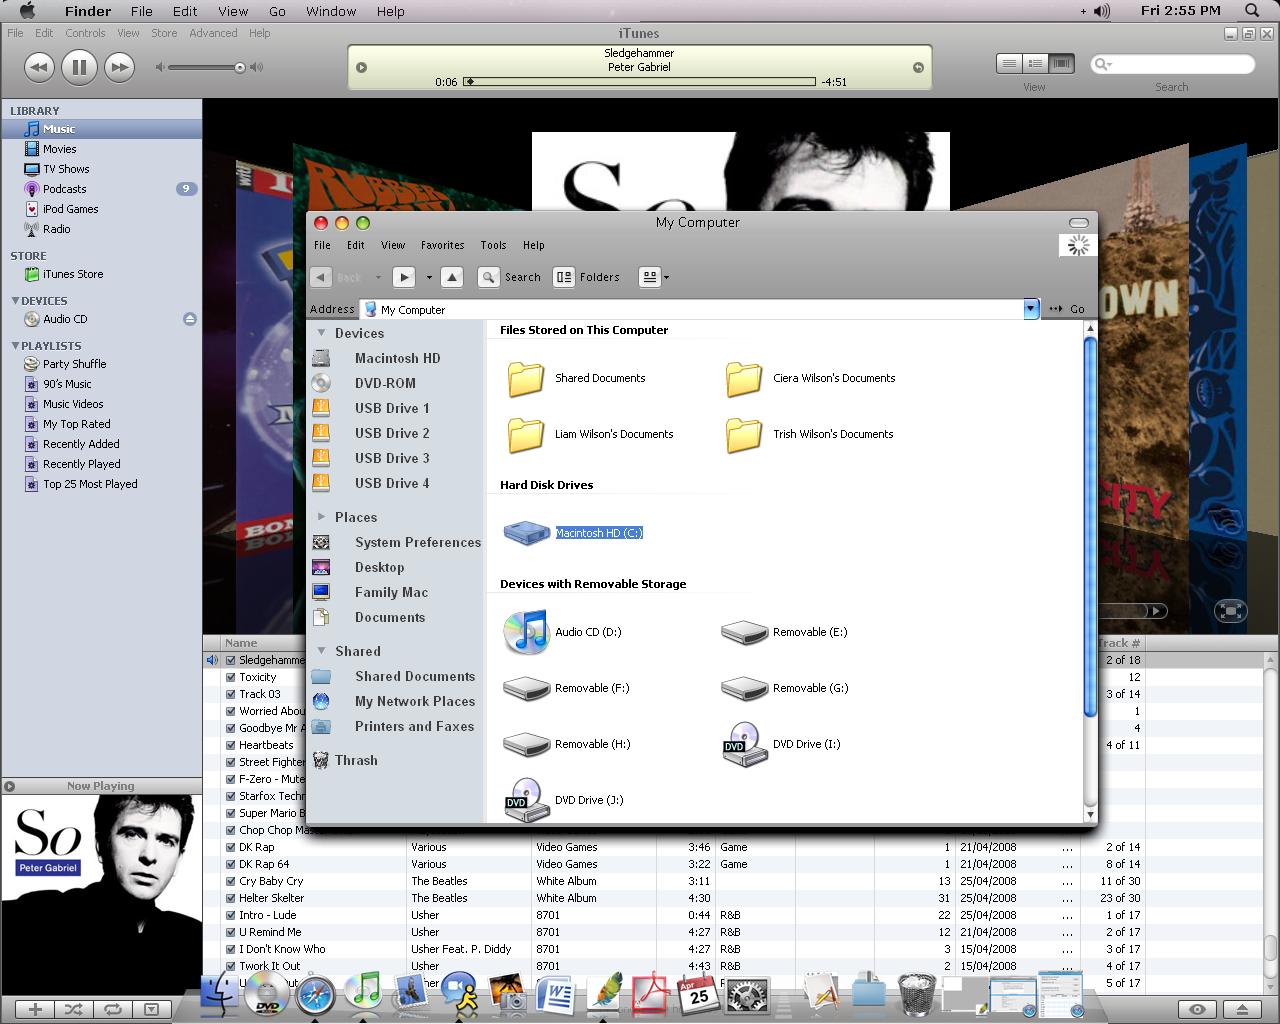Select Recently Added playlist in iTunes
Screen dimensions: 1280x1024
tap(81, 444)
